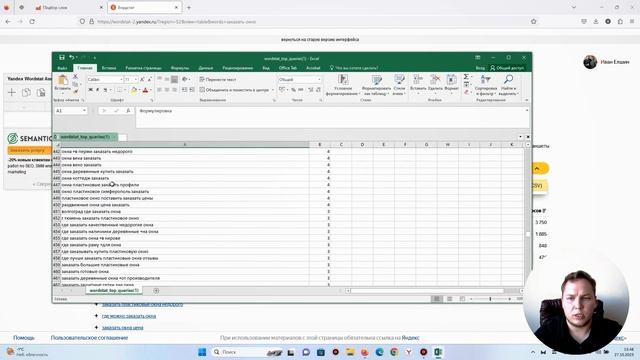The height and width of the screenshot is (360, 640).
Task: Apply the red font color
Action: tap(145, 90)
